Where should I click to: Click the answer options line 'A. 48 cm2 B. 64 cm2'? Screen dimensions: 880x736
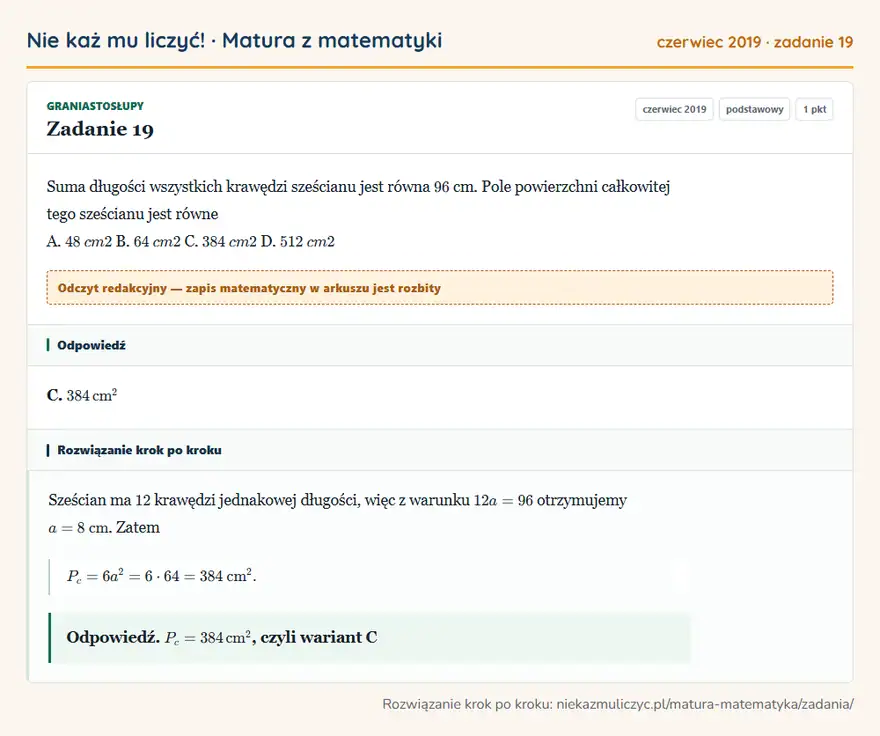pos(191,241)
